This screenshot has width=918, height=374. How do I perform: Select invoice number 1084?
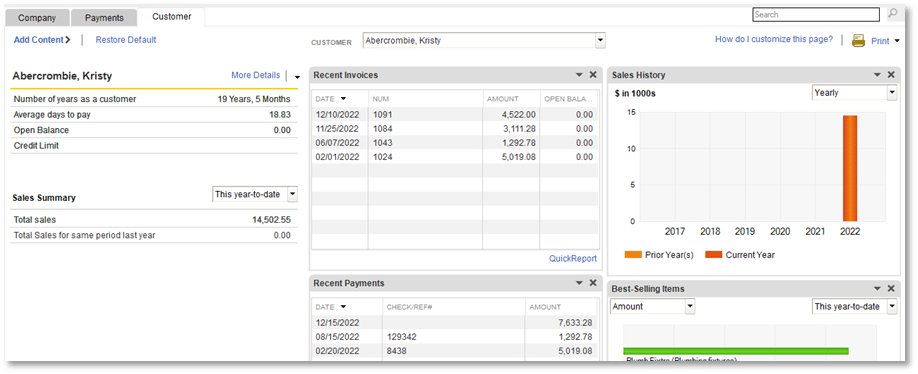tap(382, 128)
